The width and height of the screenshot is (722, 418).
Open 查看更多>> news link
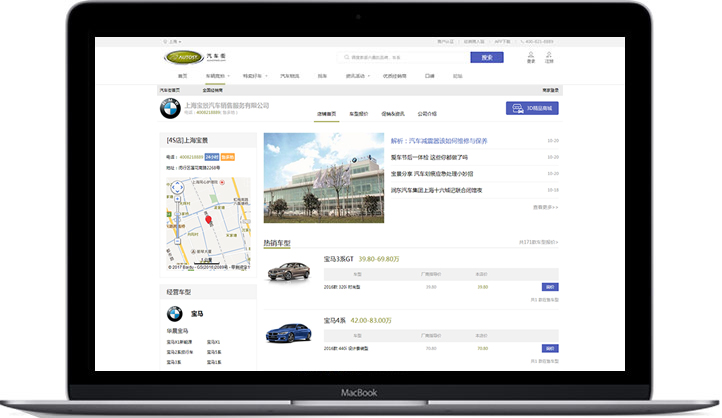pos(545,208)
